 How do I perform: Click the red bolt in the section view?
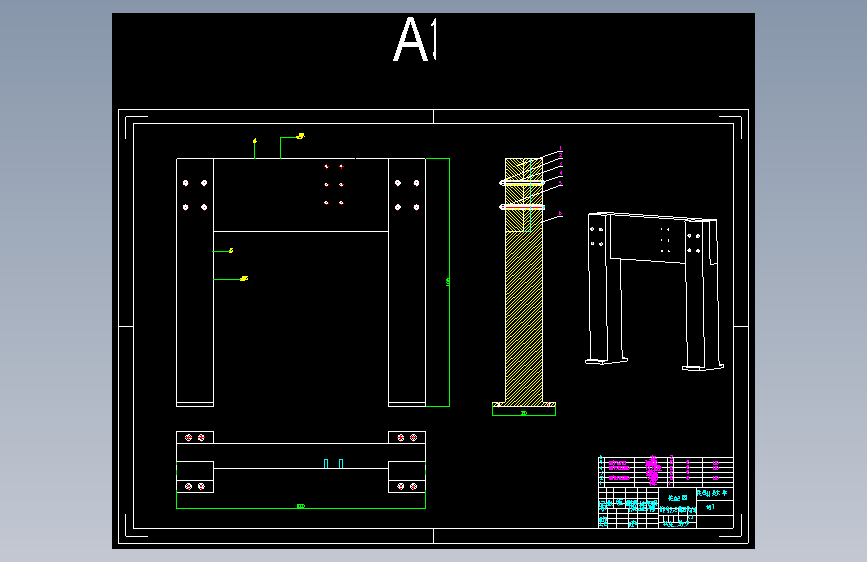[522, 207]
